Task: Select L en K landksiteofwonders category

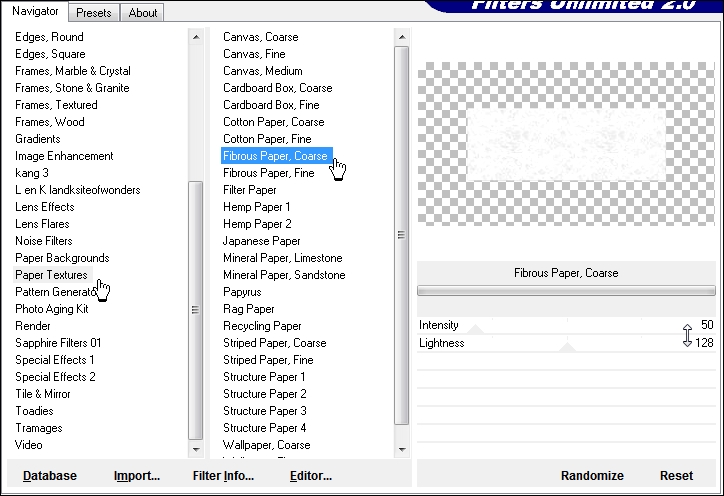Action: [78, 190]
